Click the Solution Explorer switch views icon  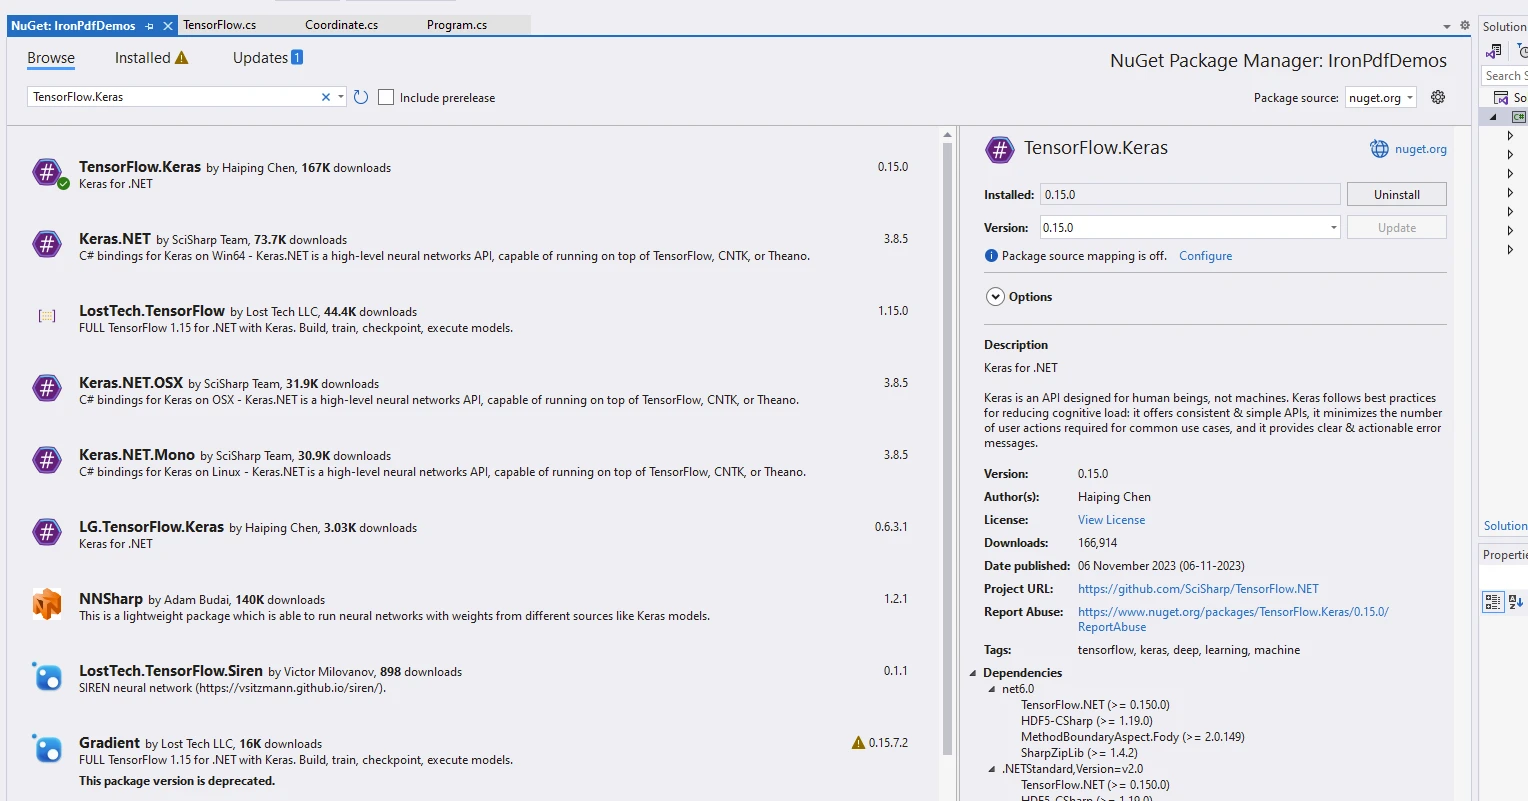tap(1494, 50)
